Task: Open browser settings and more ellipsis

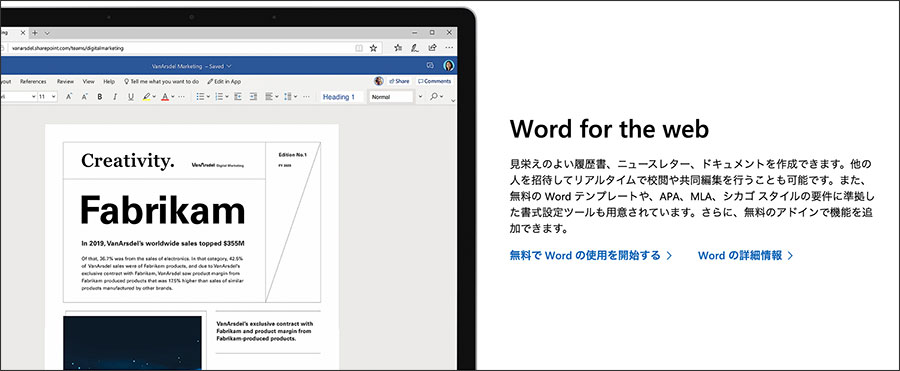Action: pyautogui.click(x=449, y=48)
